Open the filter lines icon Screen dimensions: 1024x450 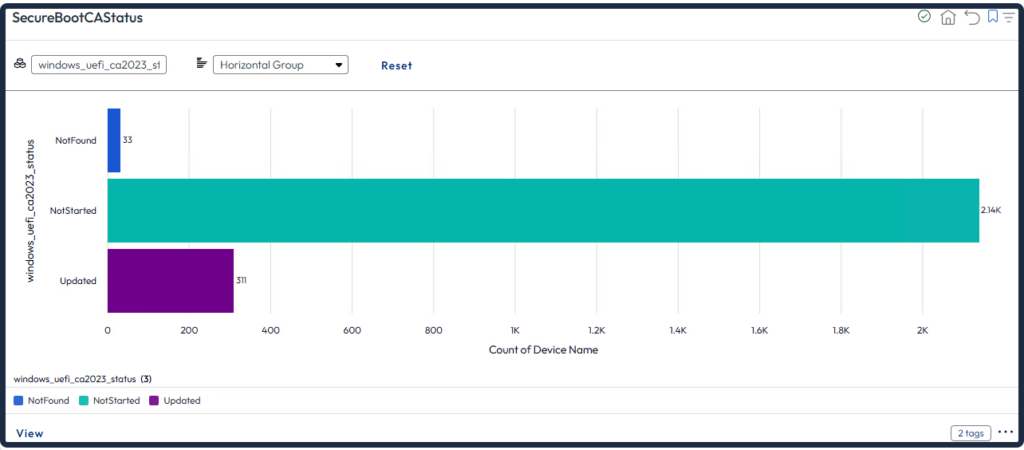click(1007, 17)
